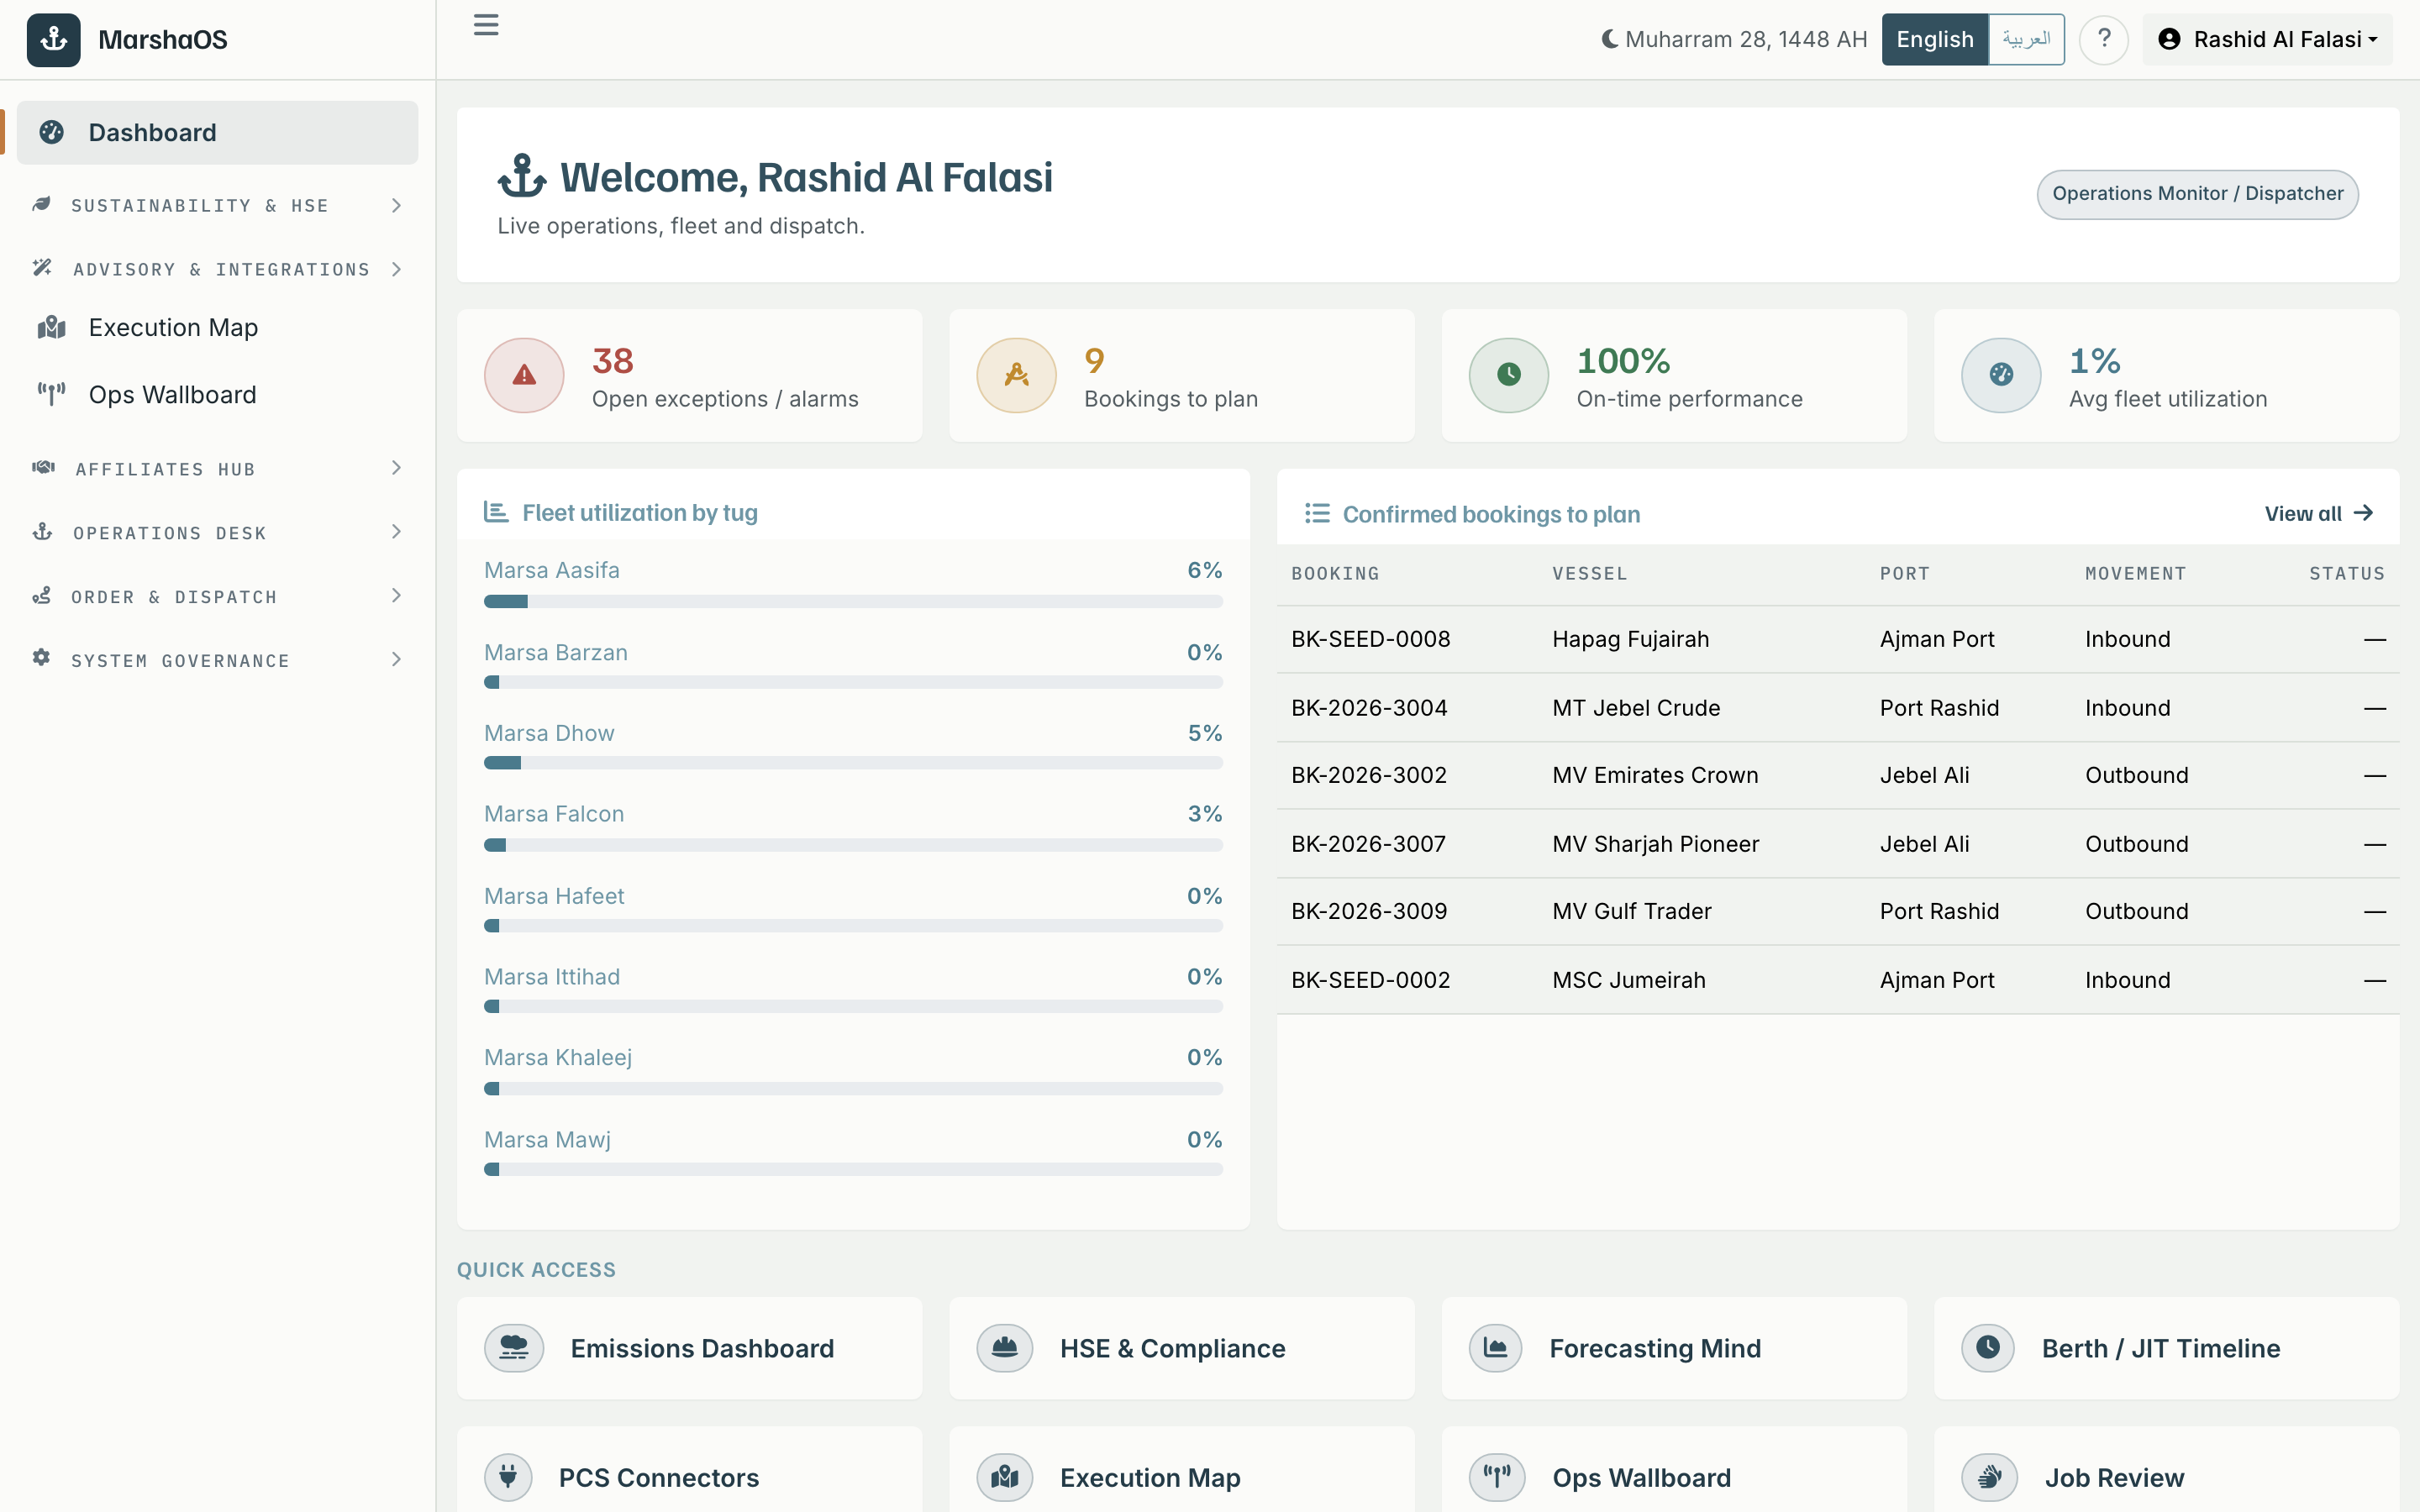Click the Job Review hands icon

1990,1477
